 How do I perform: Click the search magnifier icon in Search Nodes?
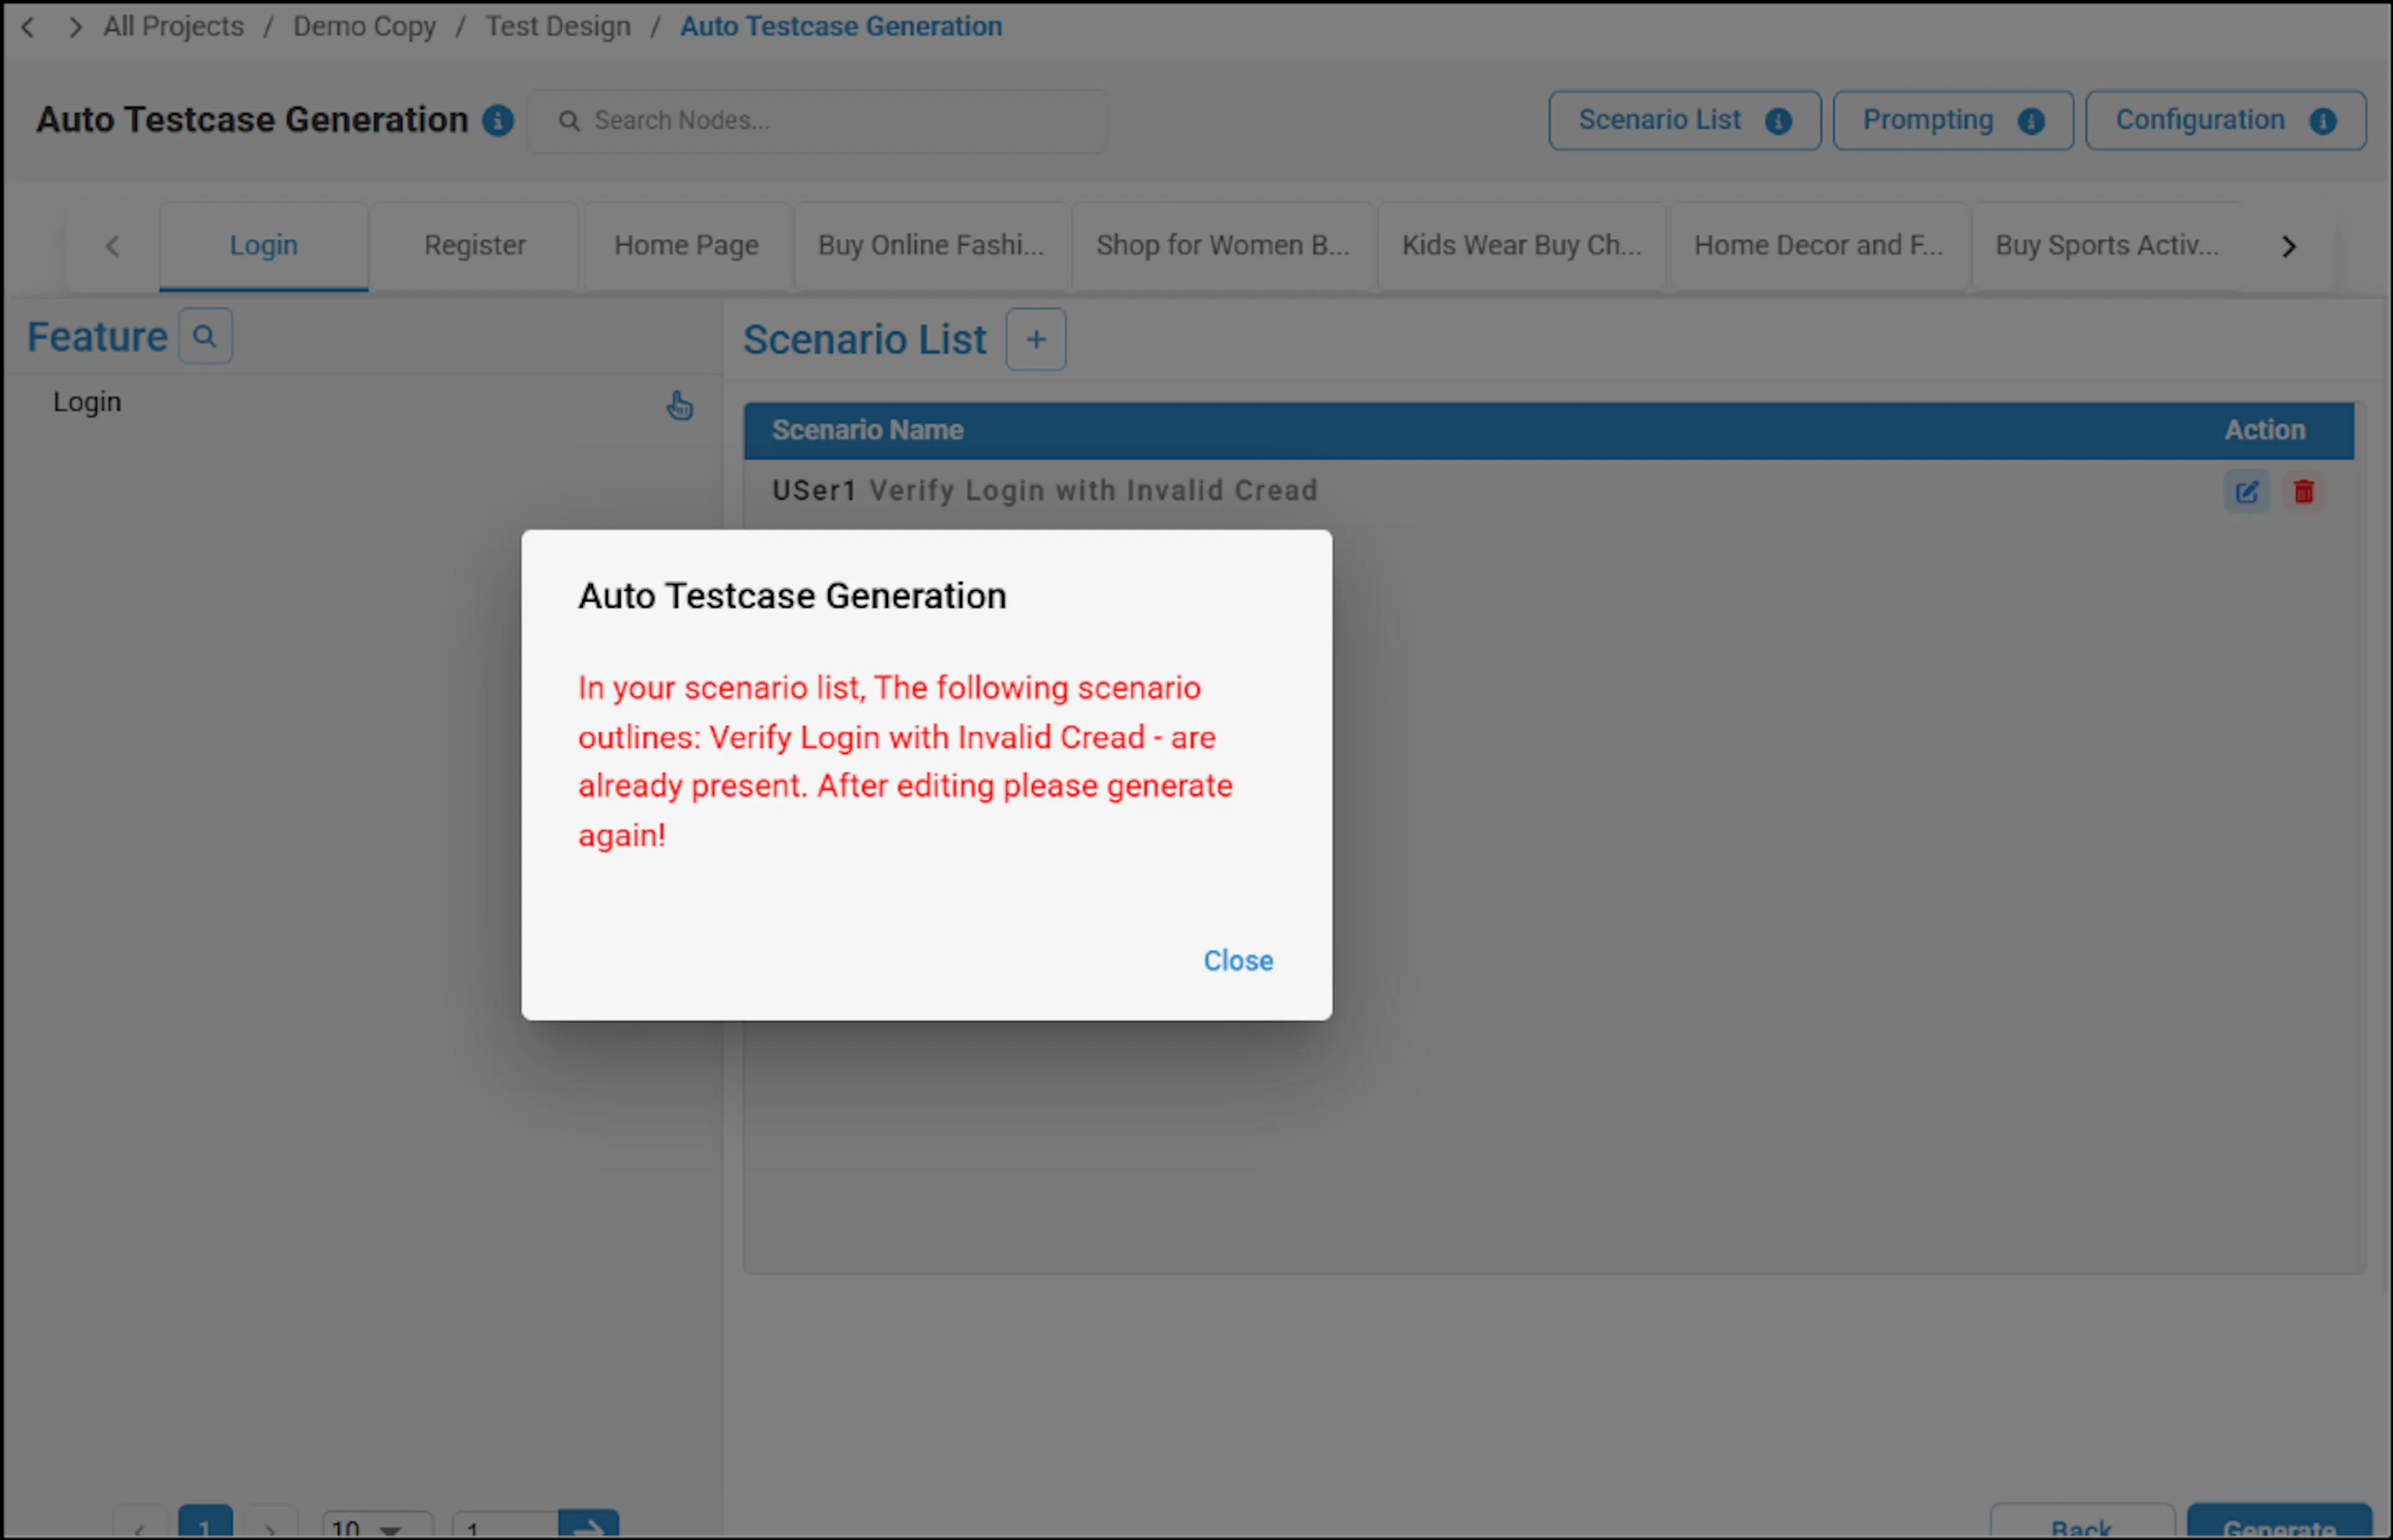(568, 121)
